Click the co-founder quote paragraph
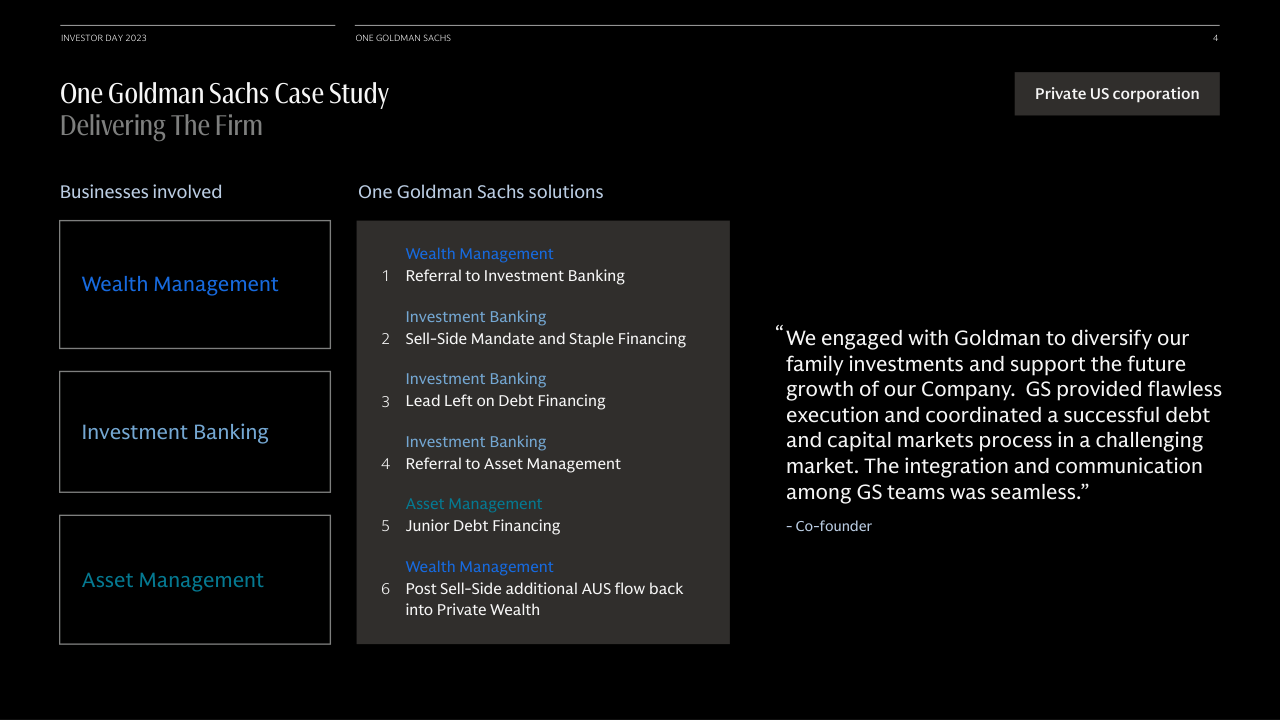This screenshot has width=1280, height=720. click(x=1000, y=415)
